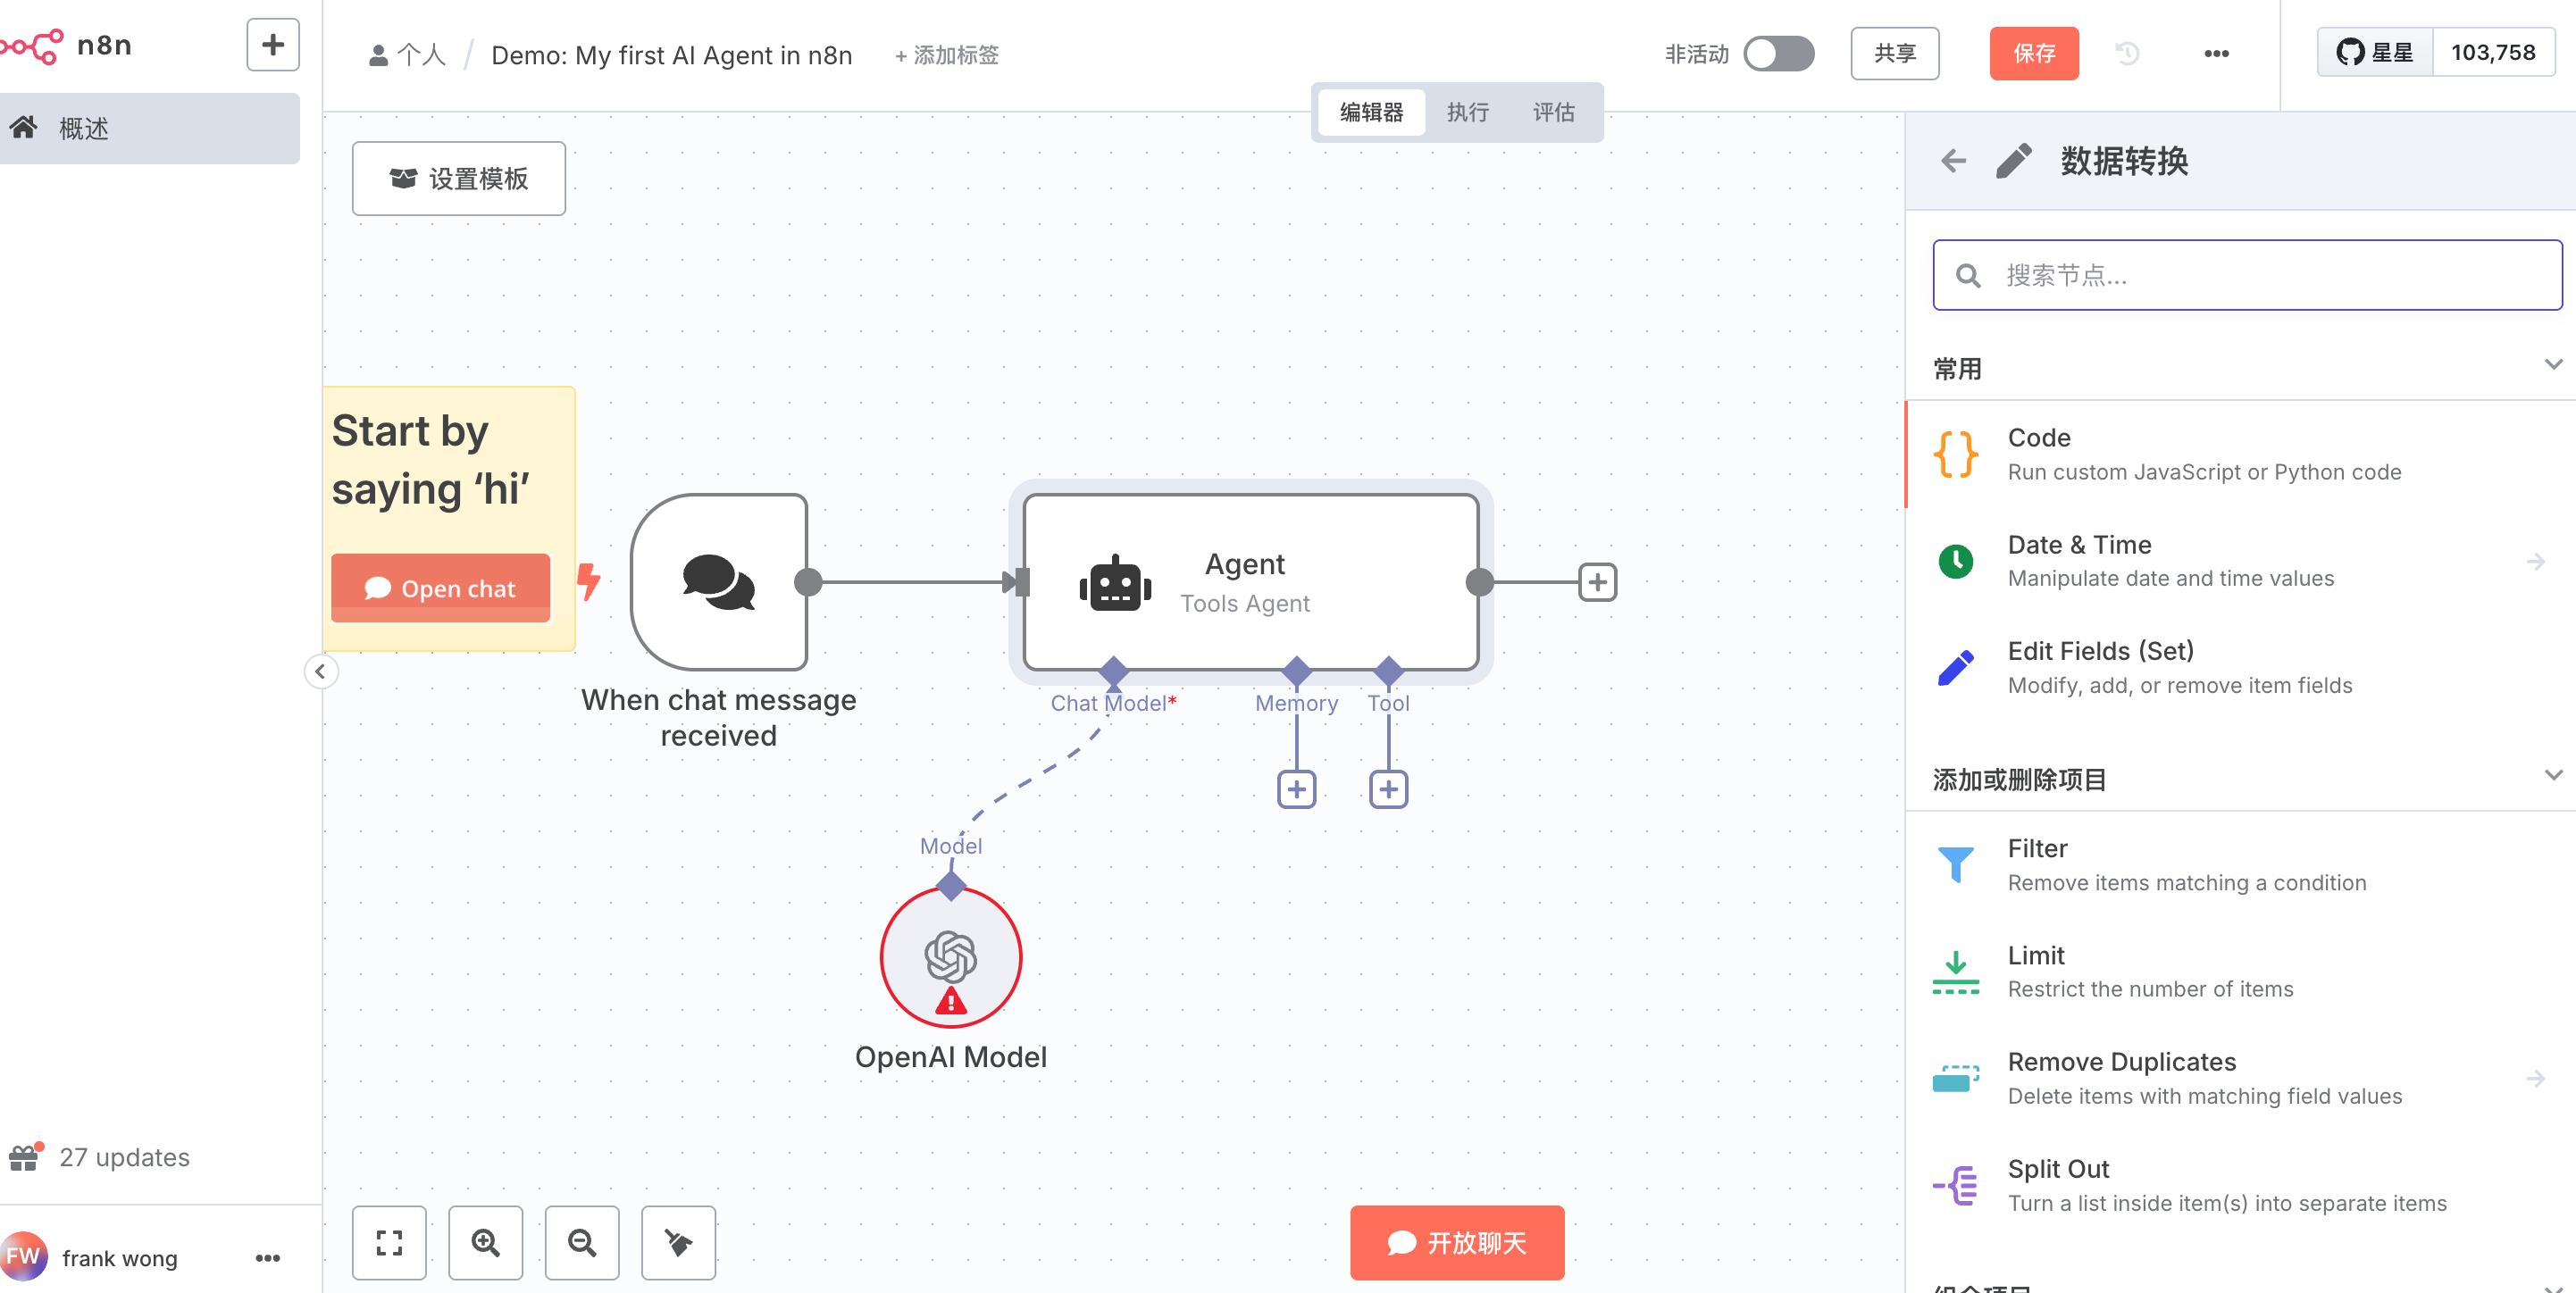2576x1293 pixels.
Task: Open frank wong user three-dots menu
Action: tap(268, 1258)
